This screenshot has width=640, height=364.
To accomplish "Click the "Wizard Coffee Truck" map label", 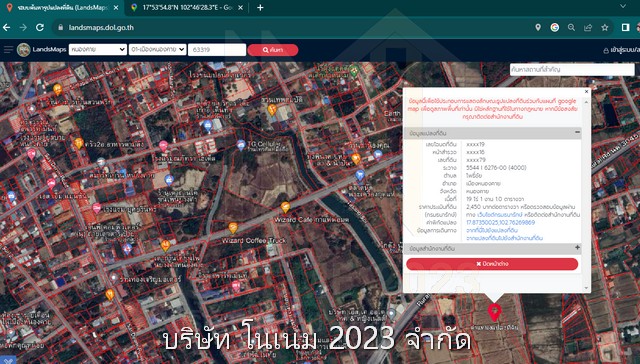I will point(254,240).
